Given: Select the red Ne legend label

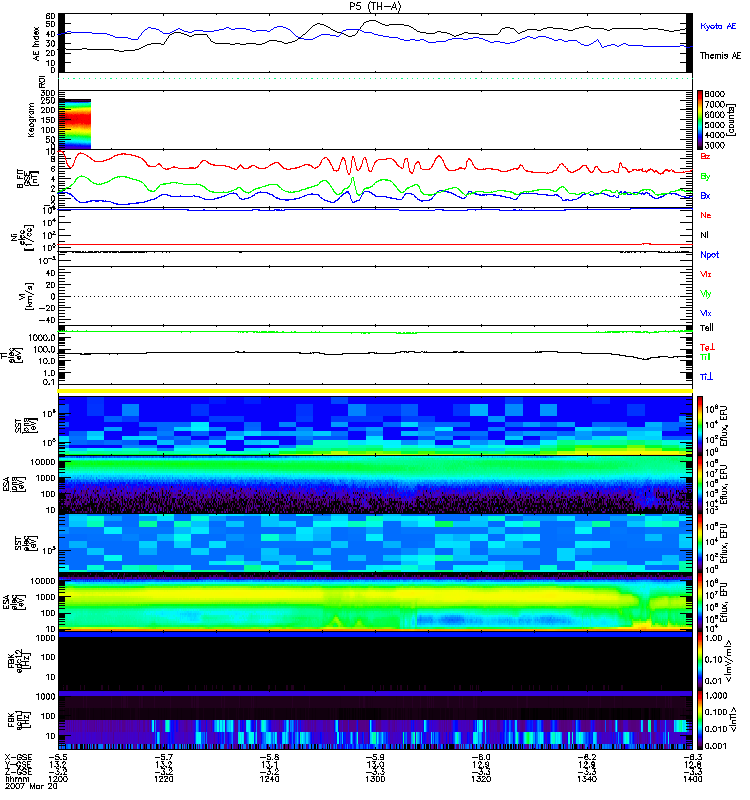Looking at the screenshot, I should tap(706, 215).
